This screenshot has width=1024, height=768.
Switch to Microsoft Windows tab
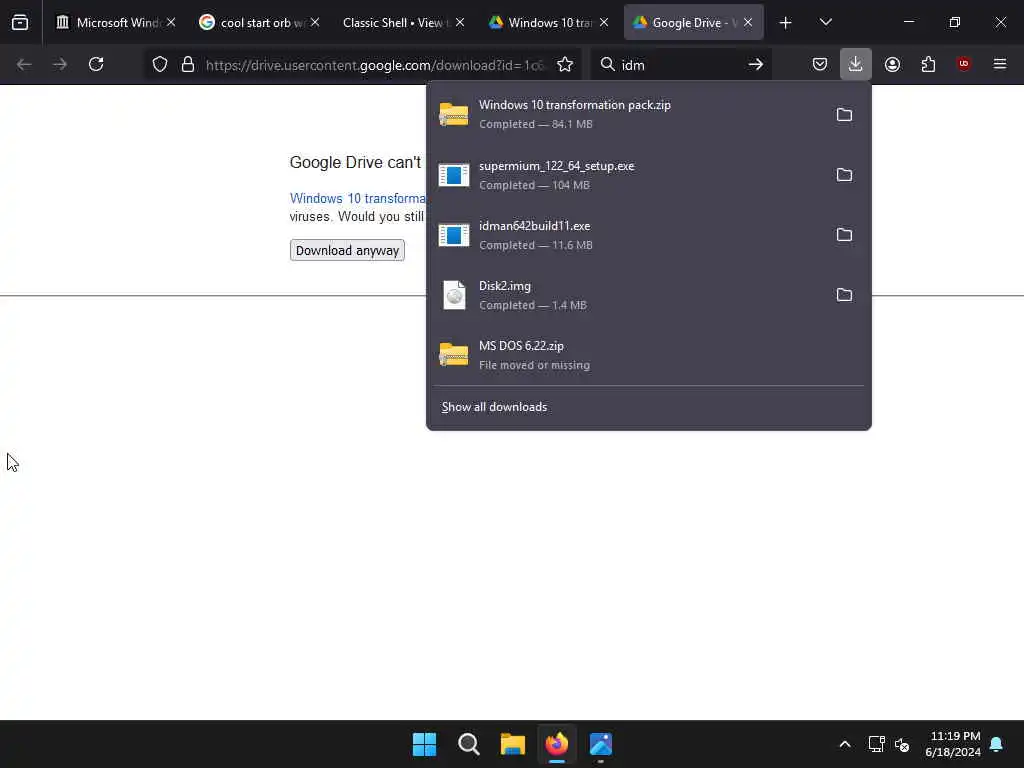point(118,23)
